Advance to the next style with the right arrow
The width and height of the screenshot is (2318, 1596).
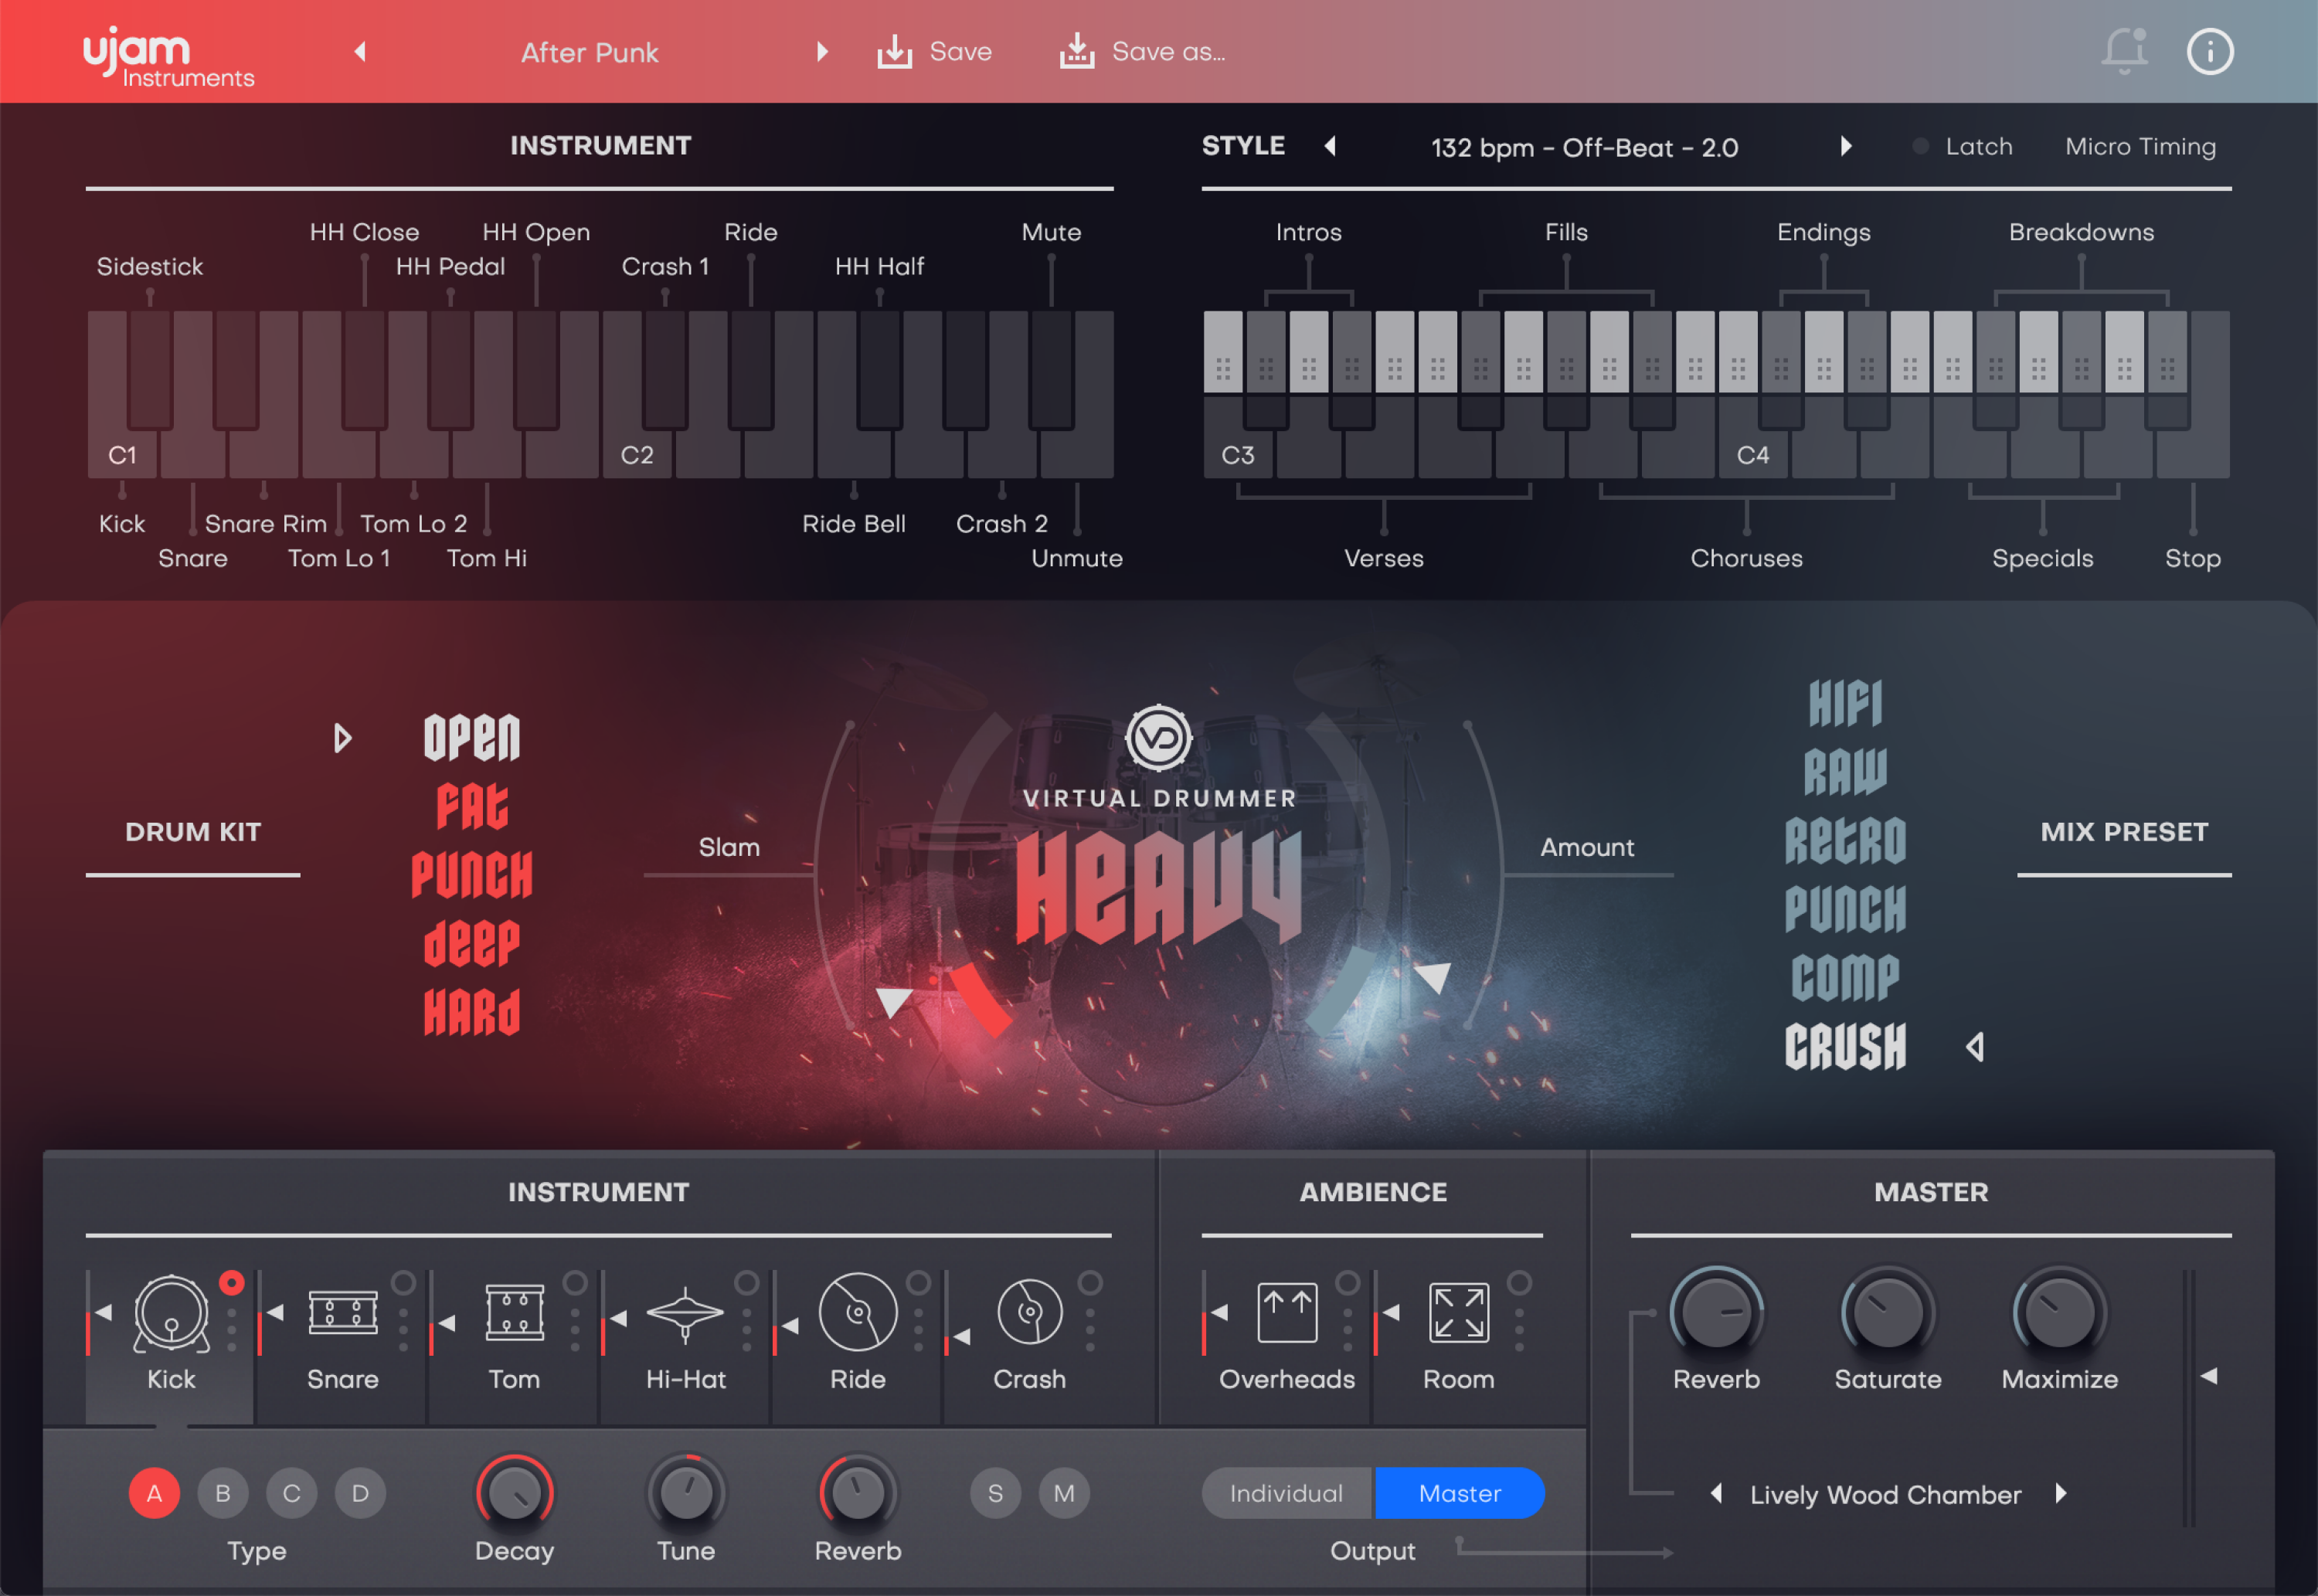1846,146
